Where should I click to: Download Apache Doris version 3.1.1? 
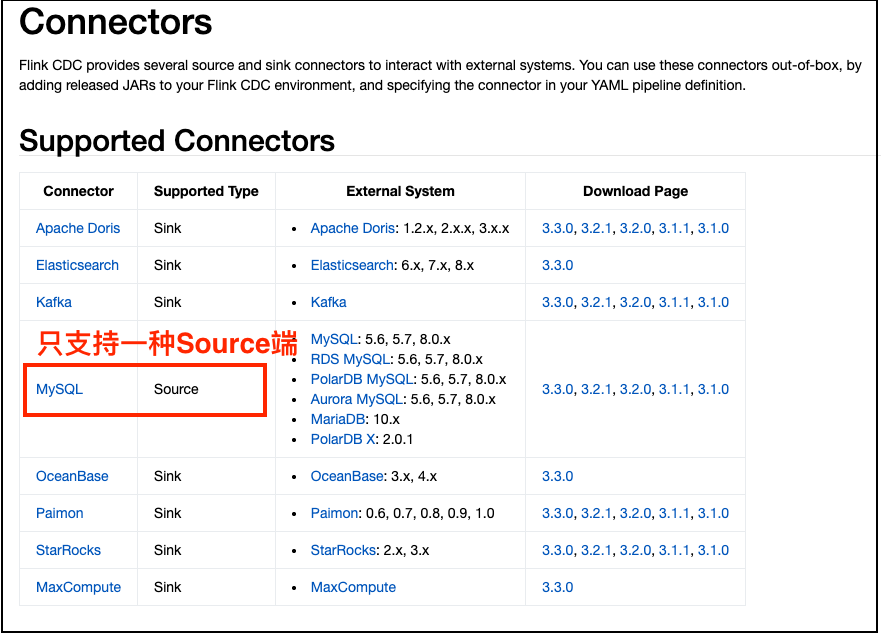(674, 228)
